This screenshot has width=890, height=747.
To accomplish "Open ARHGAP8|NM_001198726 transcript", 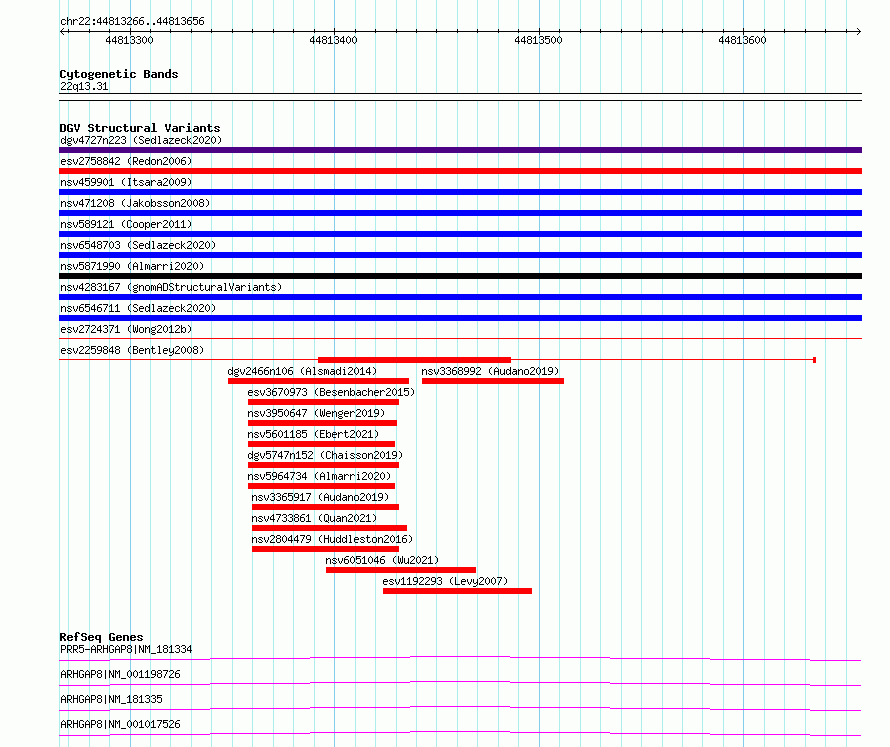I will (x=120, y=674).
